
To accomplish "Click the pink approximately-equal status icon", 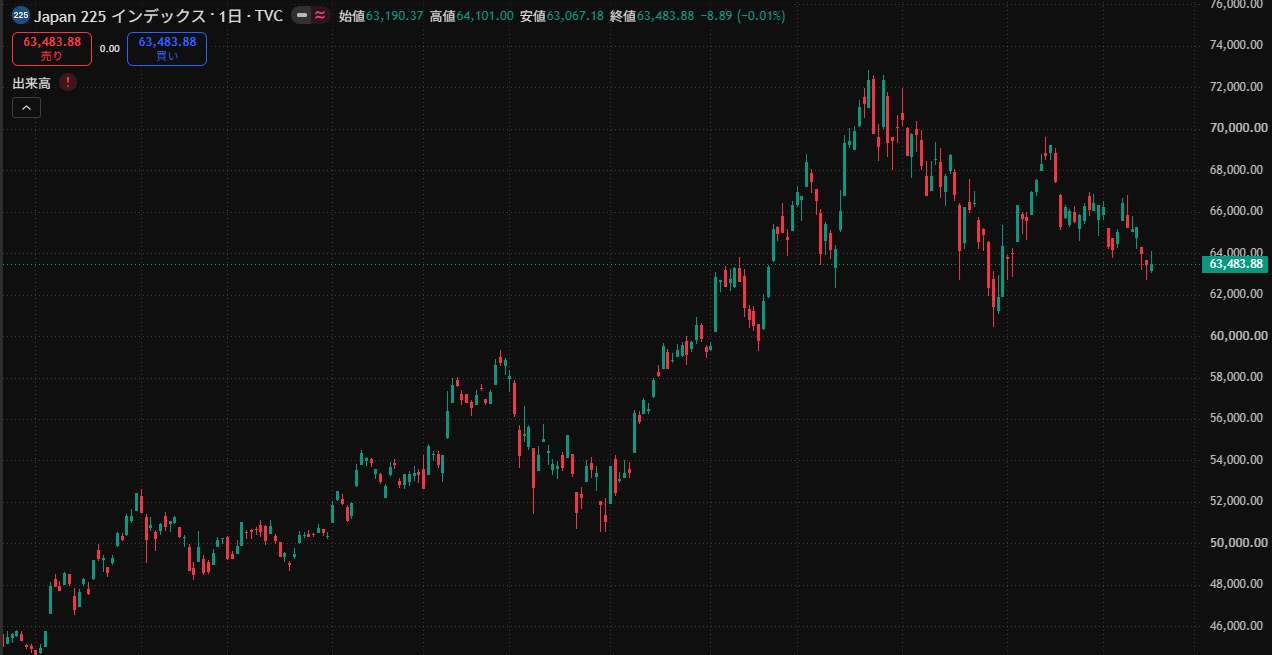I will click(320, 16).
